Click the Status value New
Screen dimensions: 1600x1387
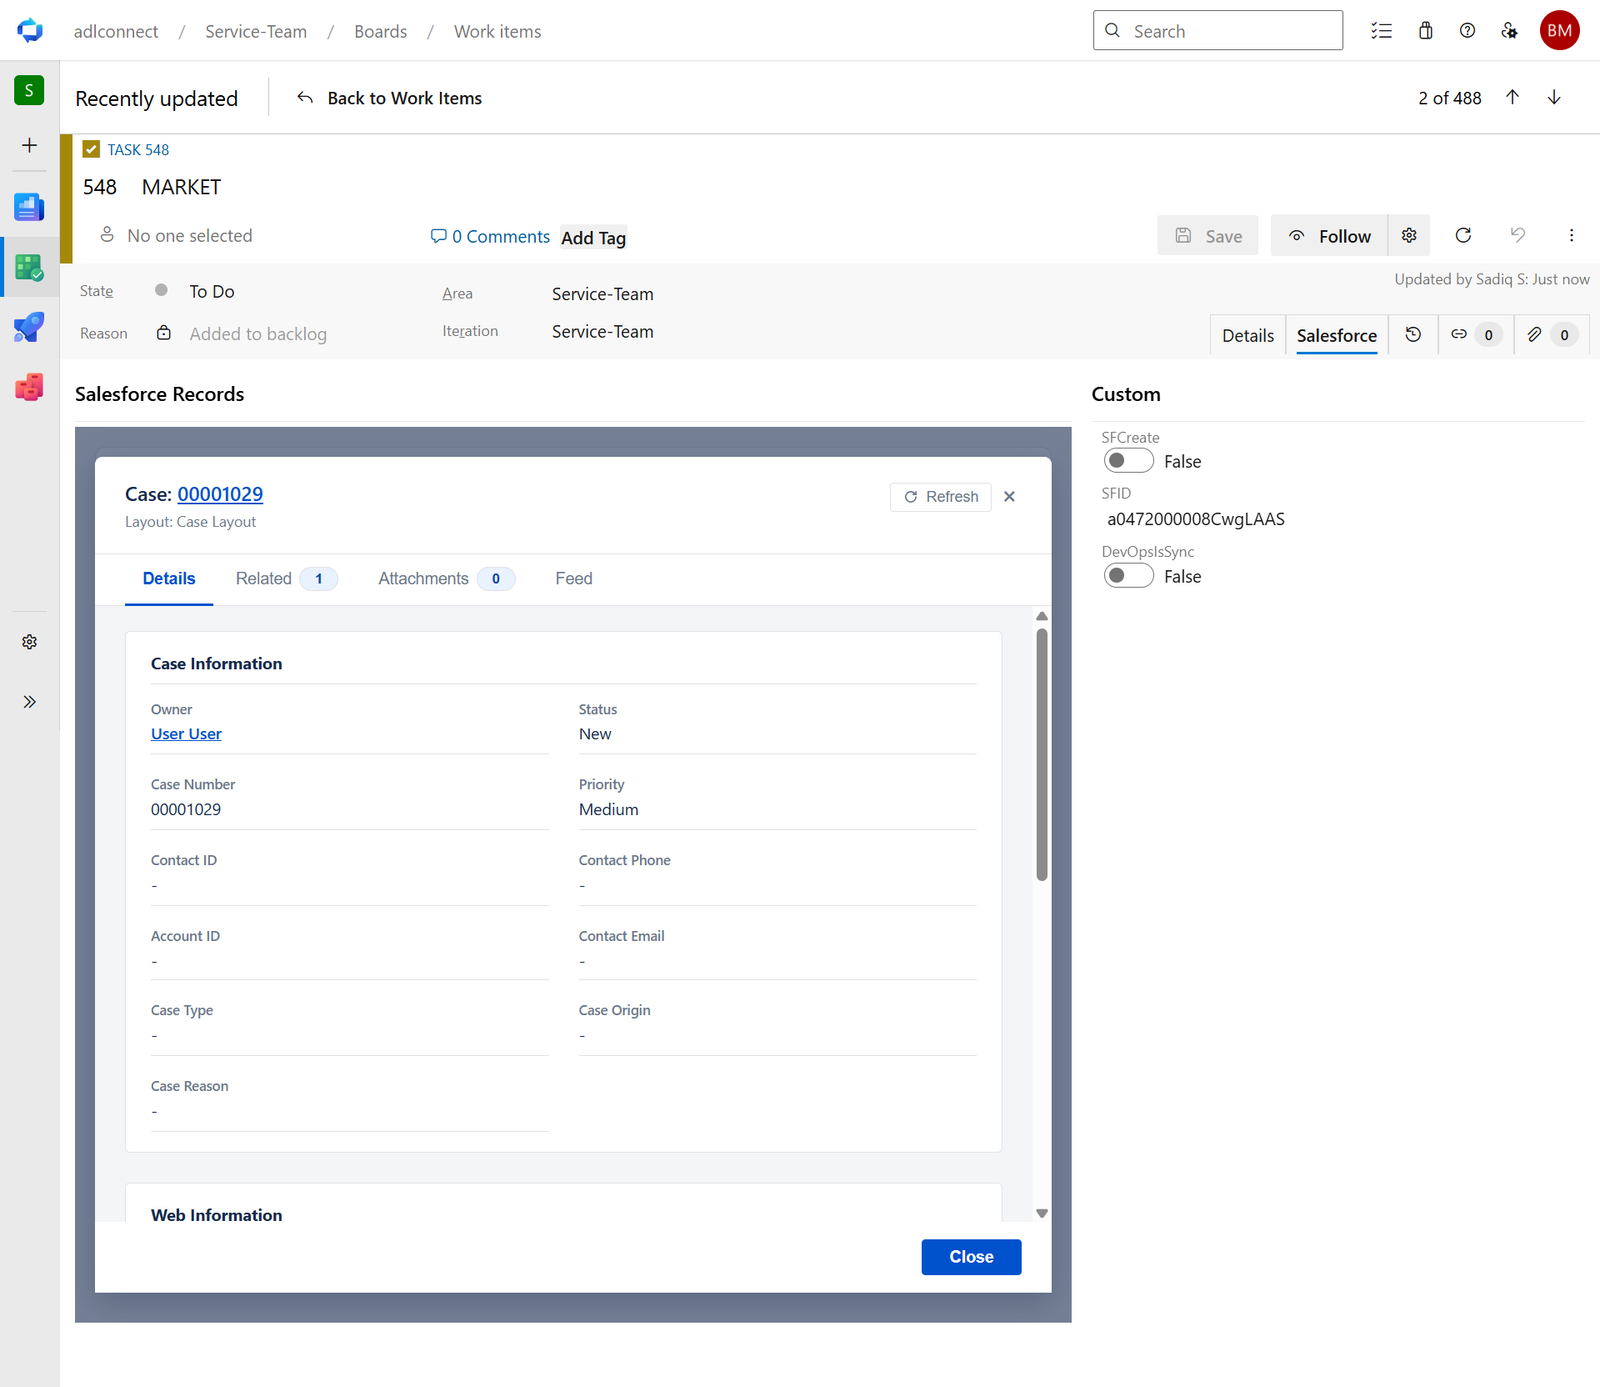point(595,734)
